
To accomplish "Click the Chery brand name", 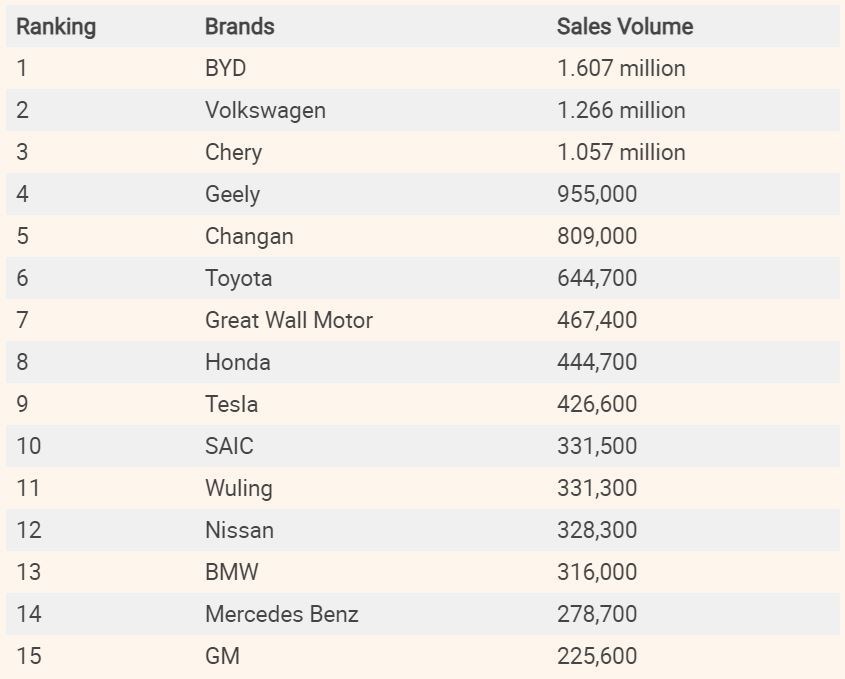I will coord(233,153).
